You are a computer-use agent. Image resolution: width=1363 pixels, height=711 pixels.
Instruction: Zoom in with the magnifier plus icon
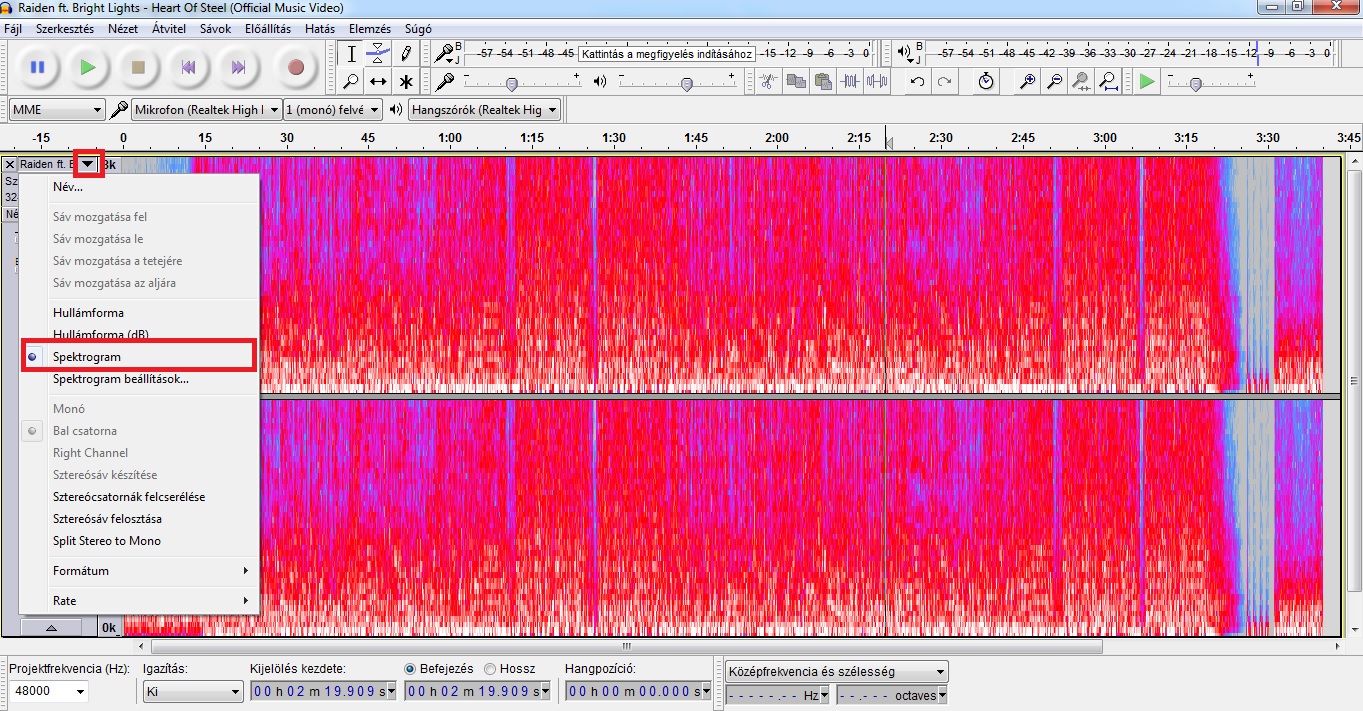1027,82
